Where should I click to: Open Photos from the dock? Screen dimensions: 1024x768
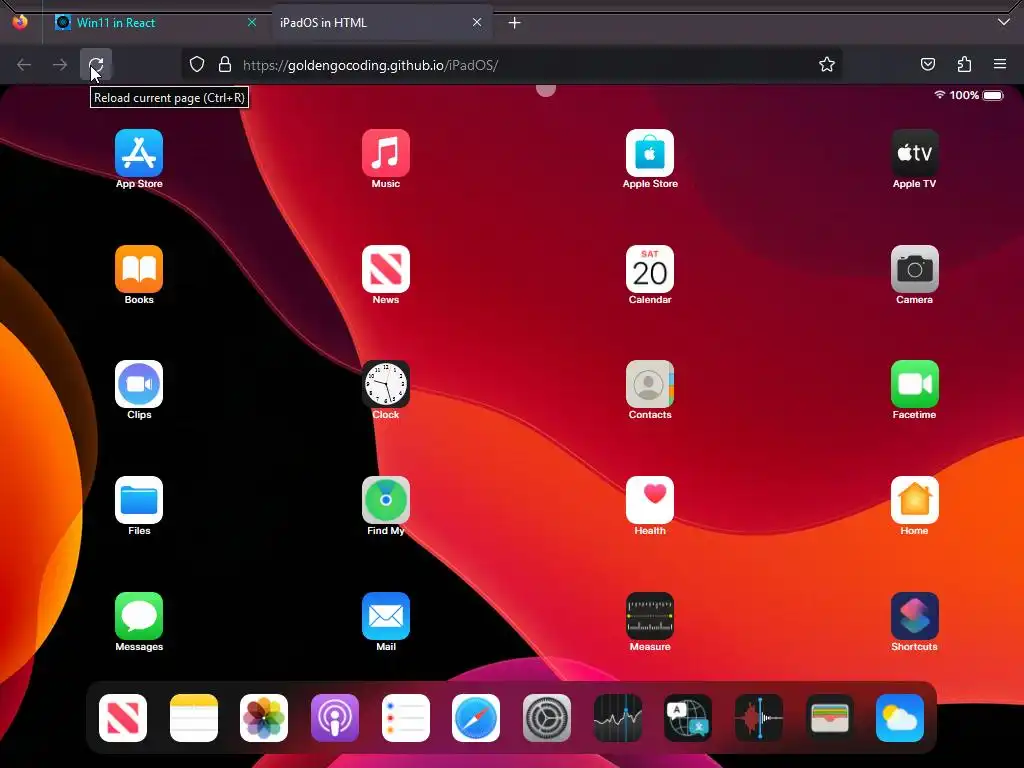click(x=264, y=718)
